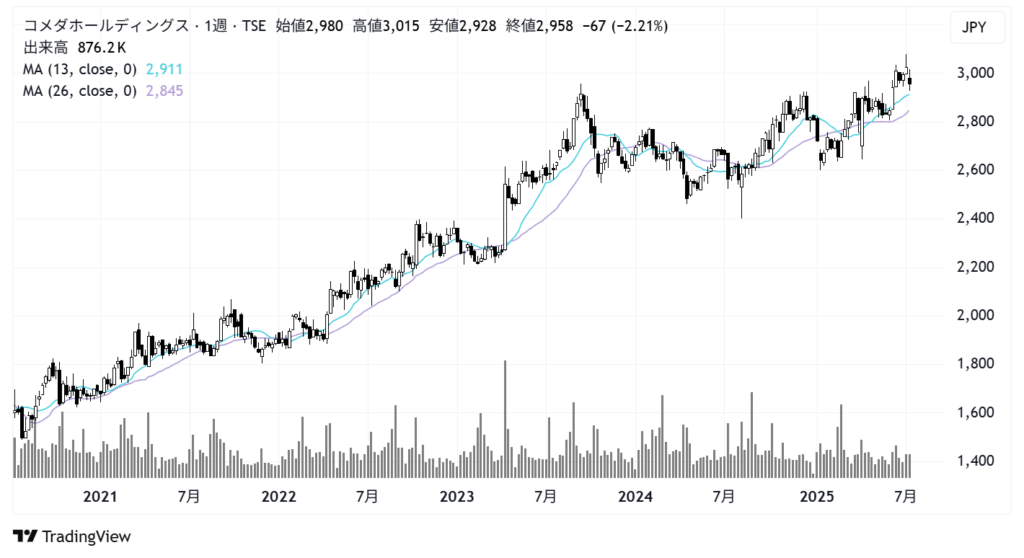Click the MA 13 value 2,911
Image resolution: width=1024 pixels, height=558 pixels.
click(164, 69)
